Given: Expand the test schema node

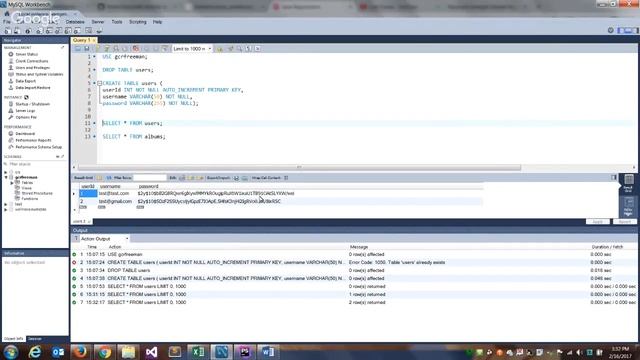Looking at the screenshot, I should tap(6, 204).
